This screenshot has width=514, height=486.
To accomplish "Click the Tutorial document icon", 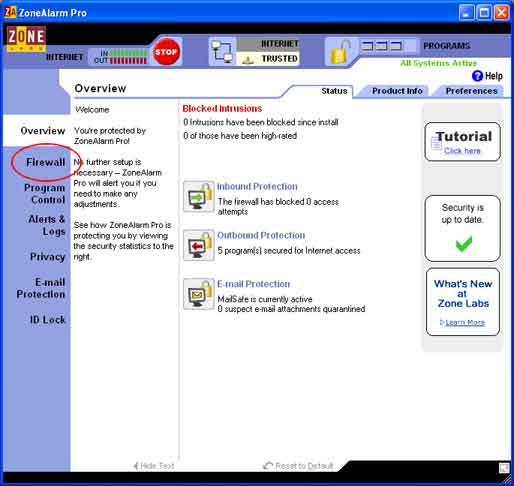I will [436, 143].
